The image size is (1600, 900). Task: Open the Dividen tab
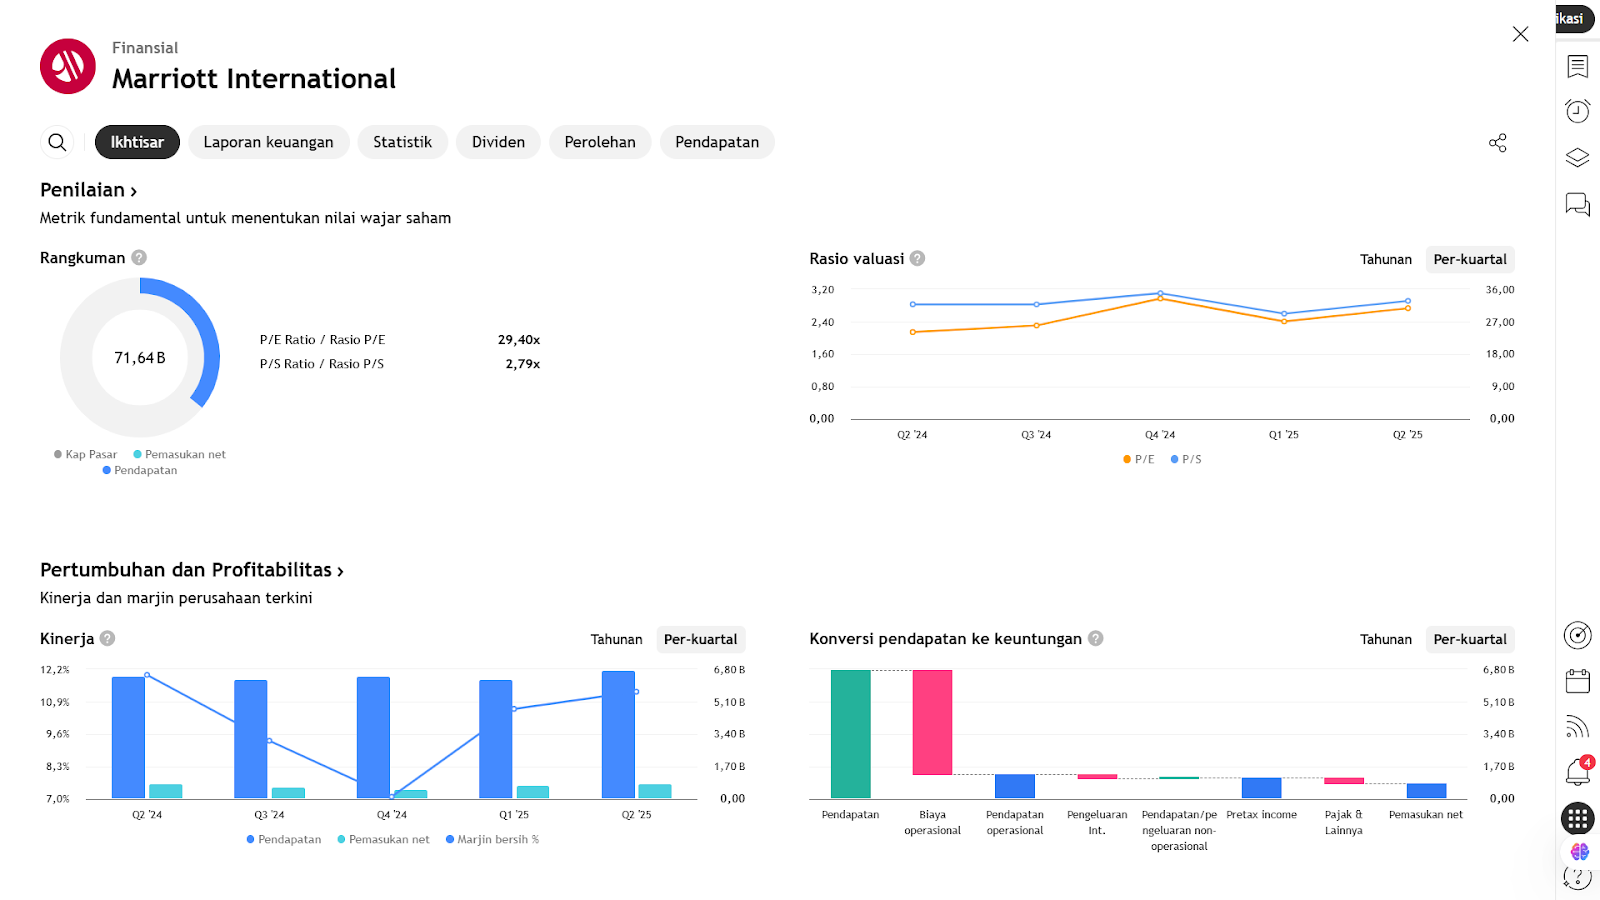tap(498, 142)
